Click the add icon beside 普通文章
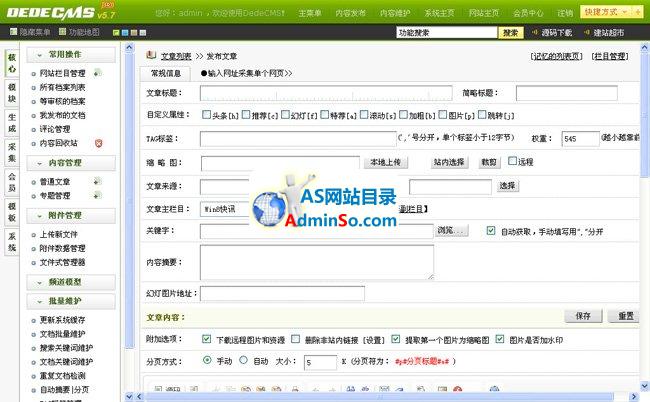The height and width of the screenshot is (402, 650). [97, 181]
